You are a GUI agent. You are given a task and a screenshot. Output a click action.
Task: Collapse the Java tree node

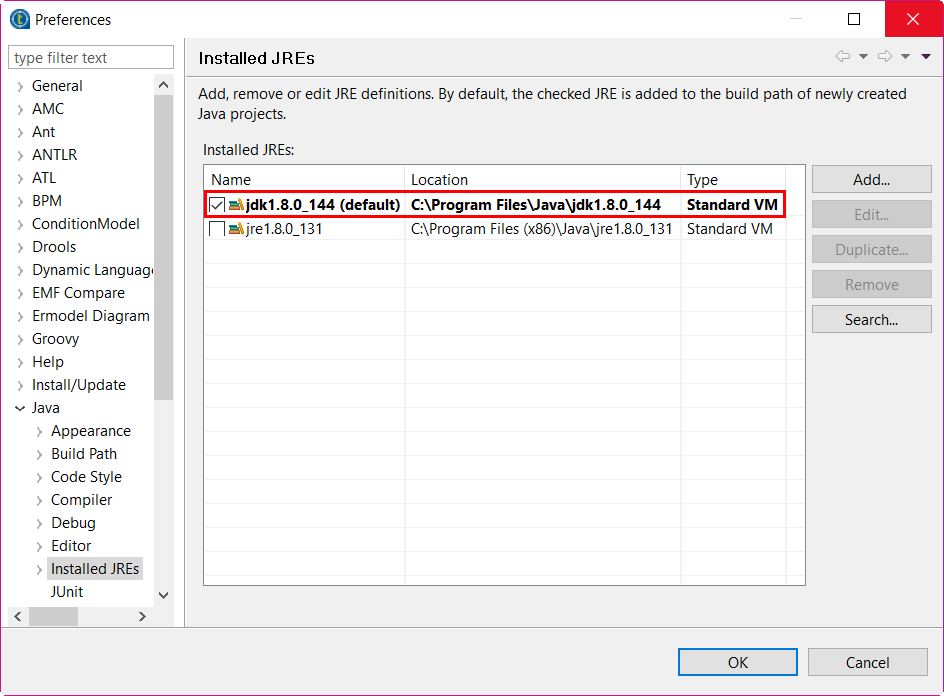coord(20,408)
